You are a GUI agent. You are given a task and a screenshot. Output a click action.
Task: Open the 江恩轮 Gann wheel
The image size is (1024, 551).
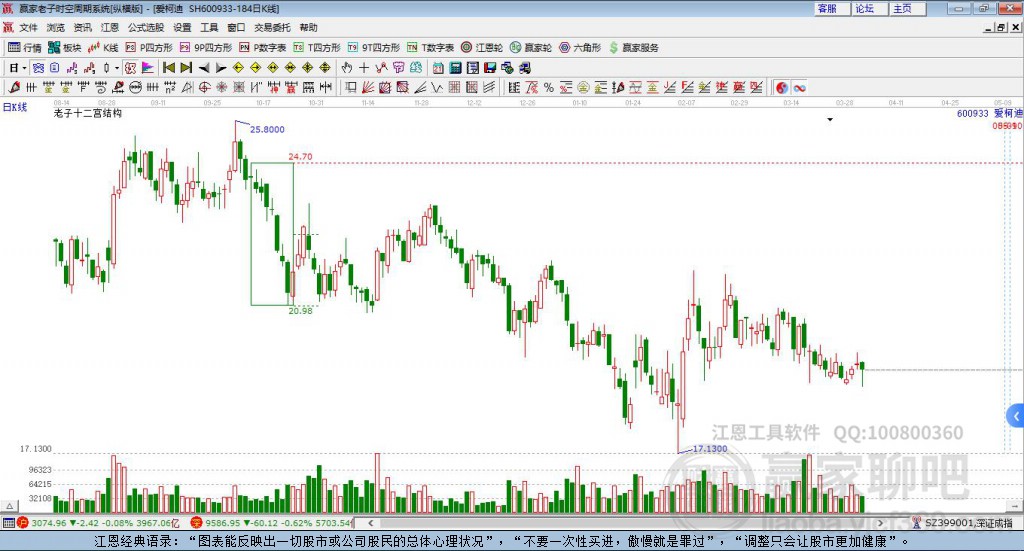[482, 48]
